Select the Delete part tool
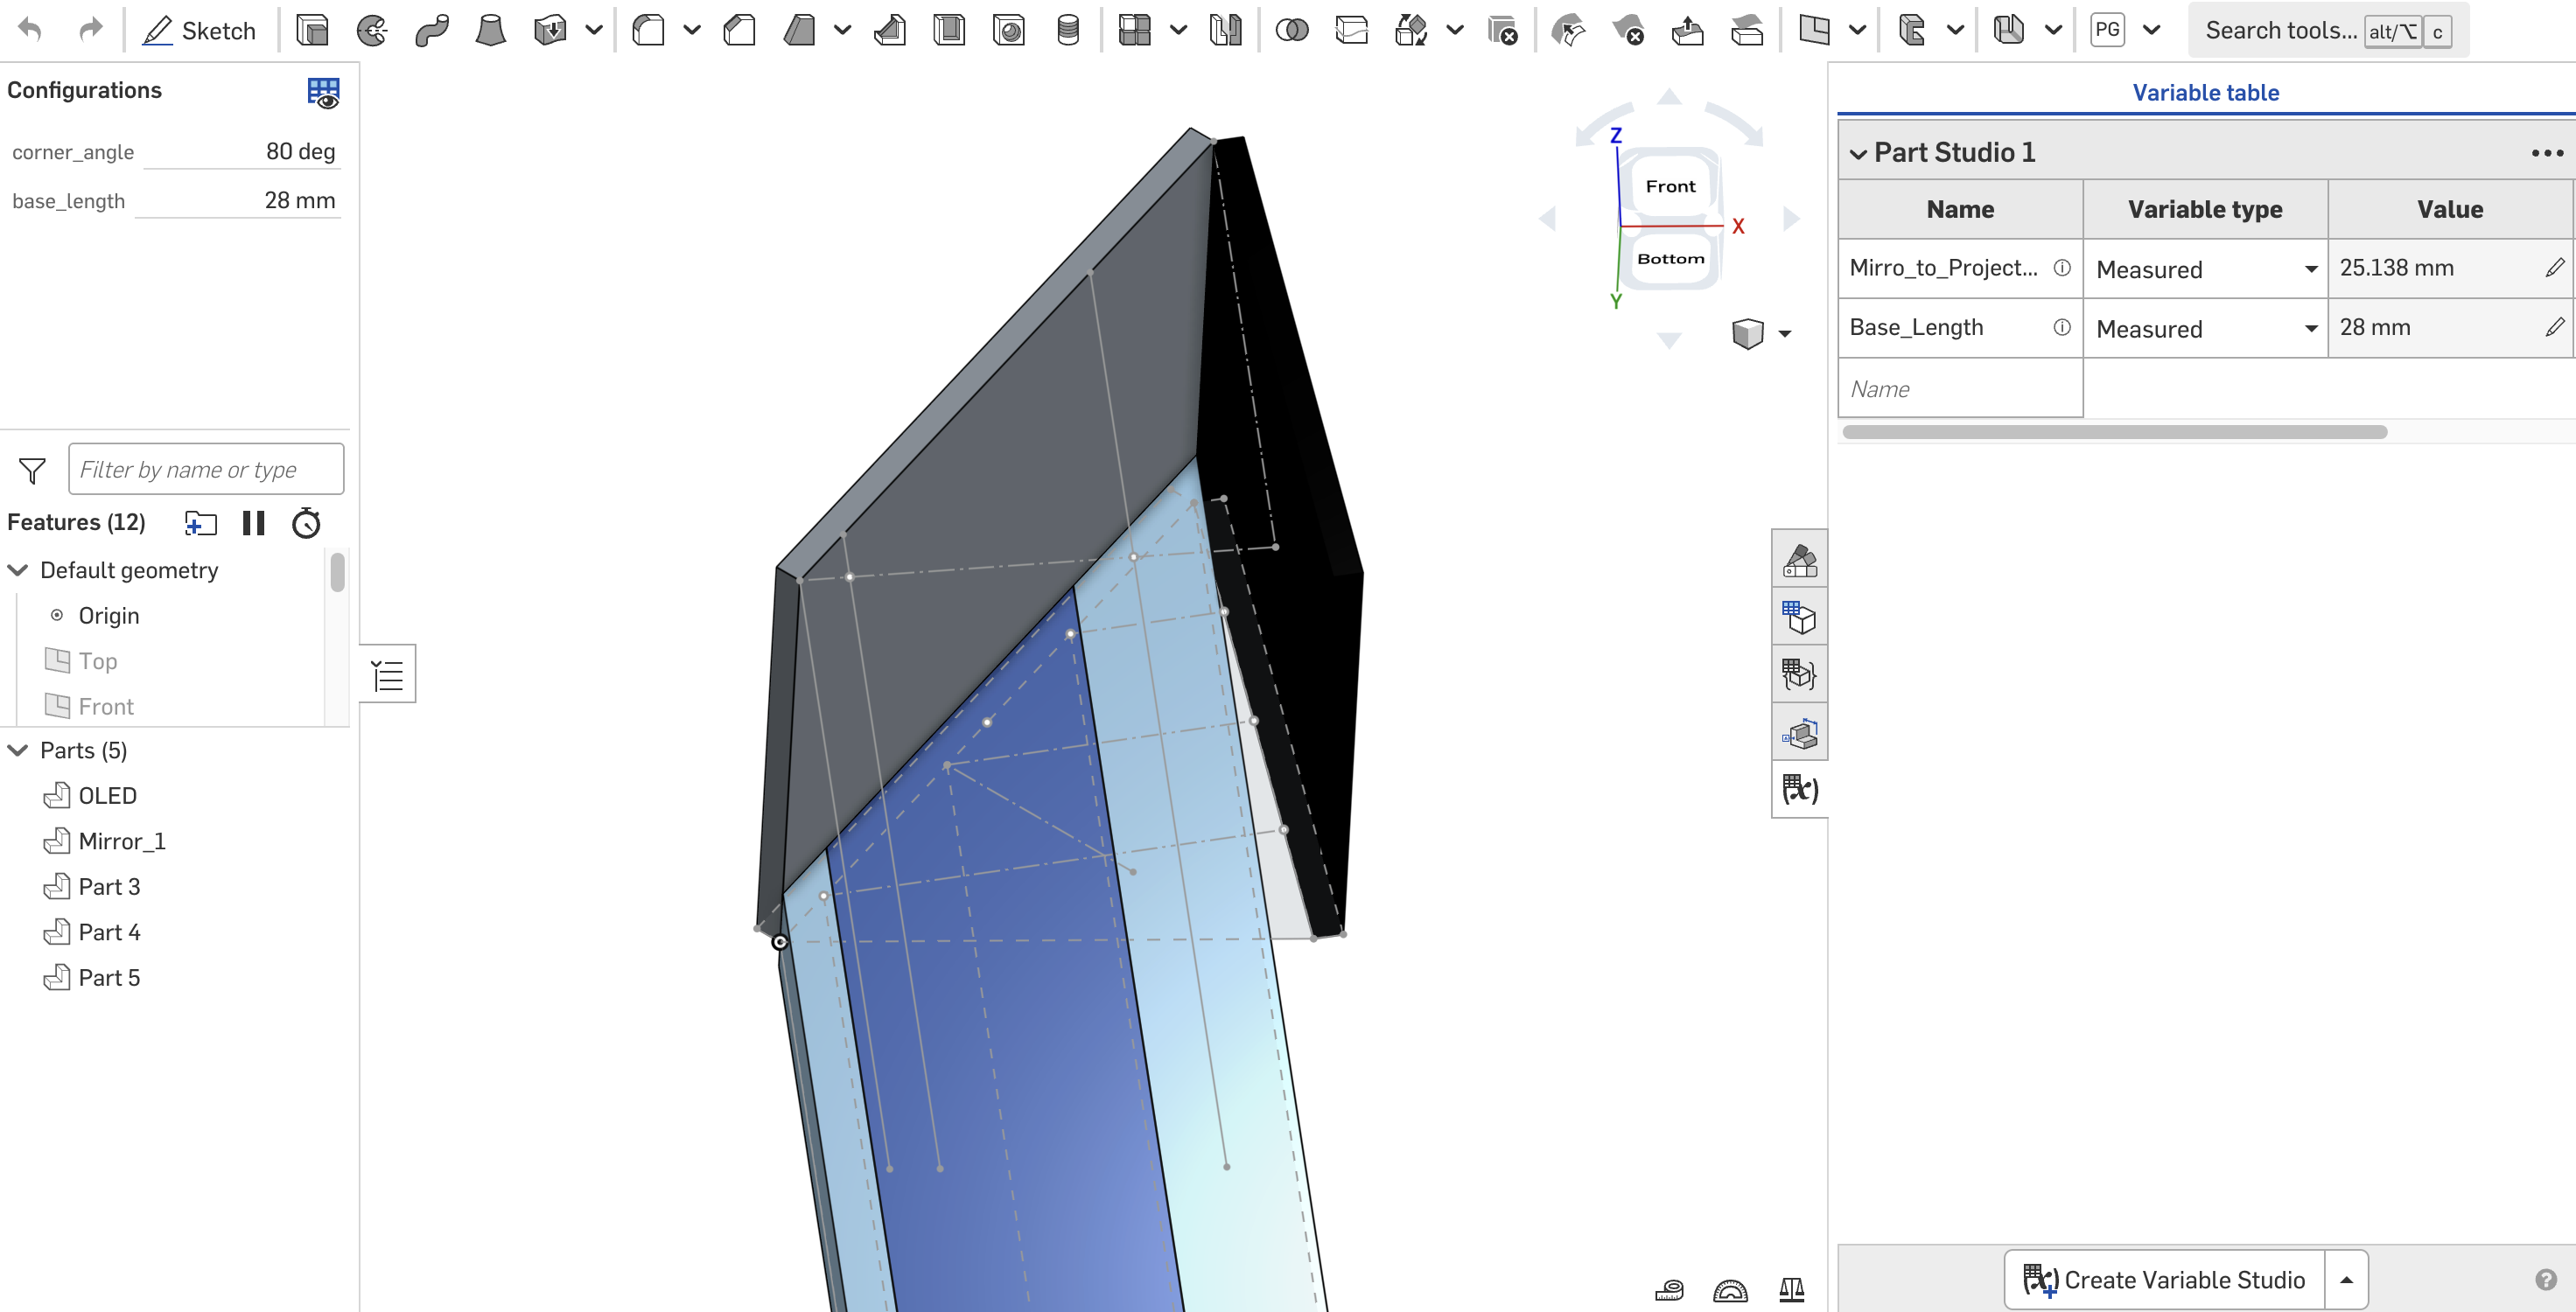 1502,31
